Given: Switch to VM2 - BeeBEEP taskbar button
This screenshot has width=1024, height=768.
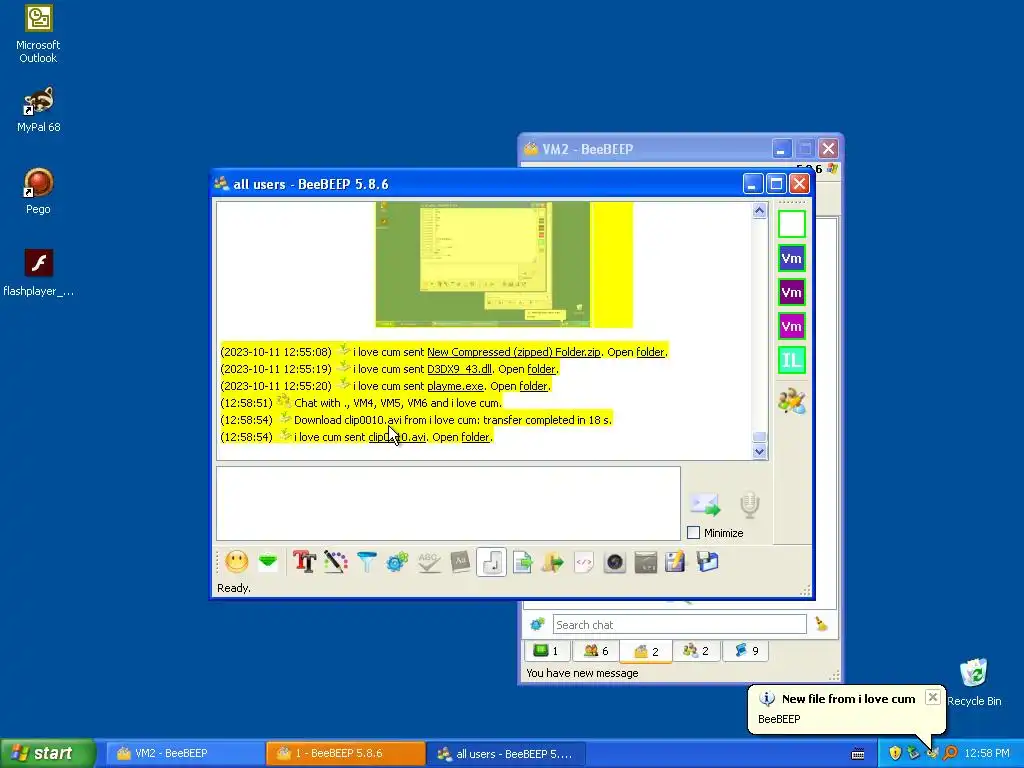Looking at the screenshot, I should coord(184,754).
